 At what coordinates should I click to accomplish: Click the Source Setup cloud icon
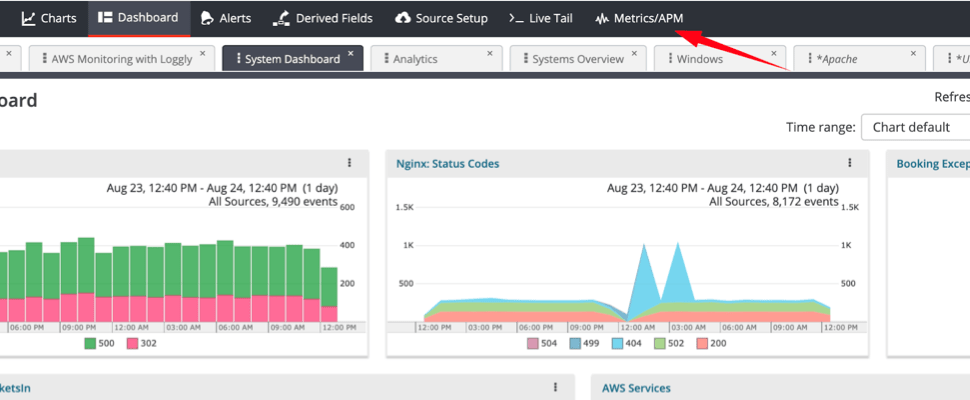[403, 18]
